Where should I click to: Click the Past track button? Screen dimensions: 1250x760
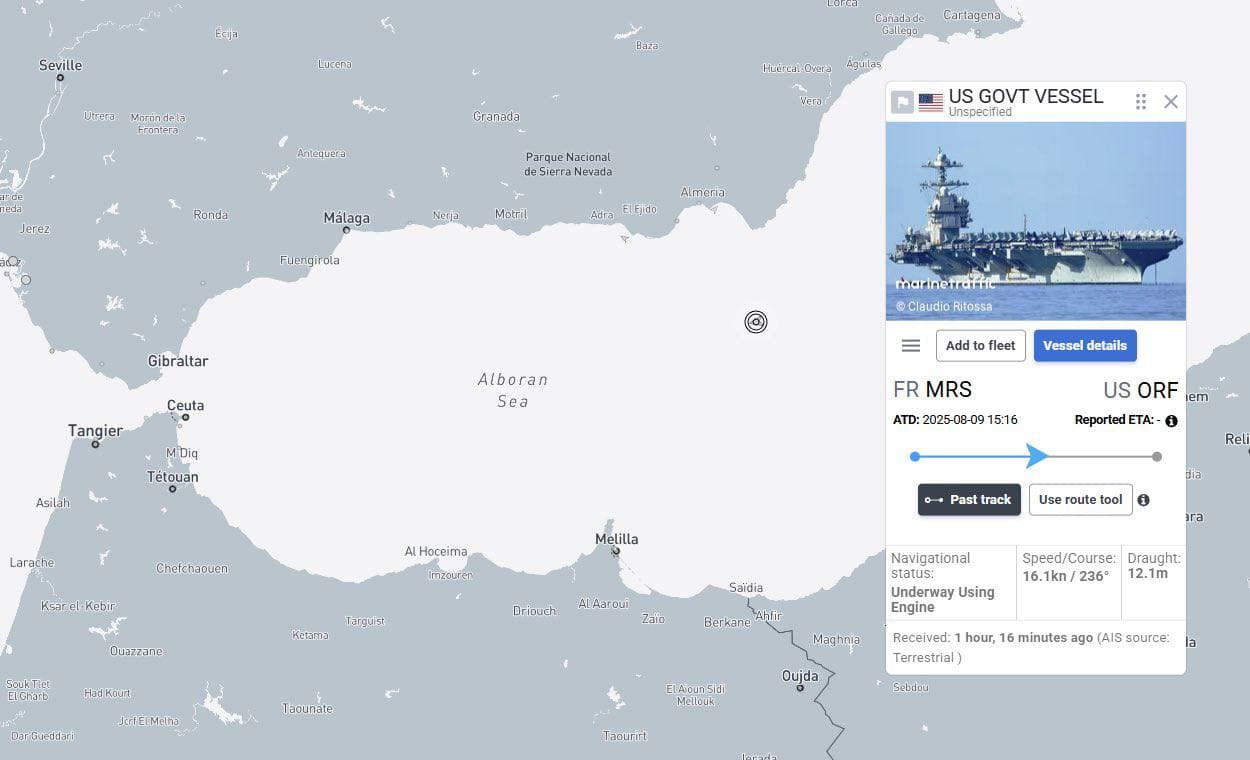[969, 500]
